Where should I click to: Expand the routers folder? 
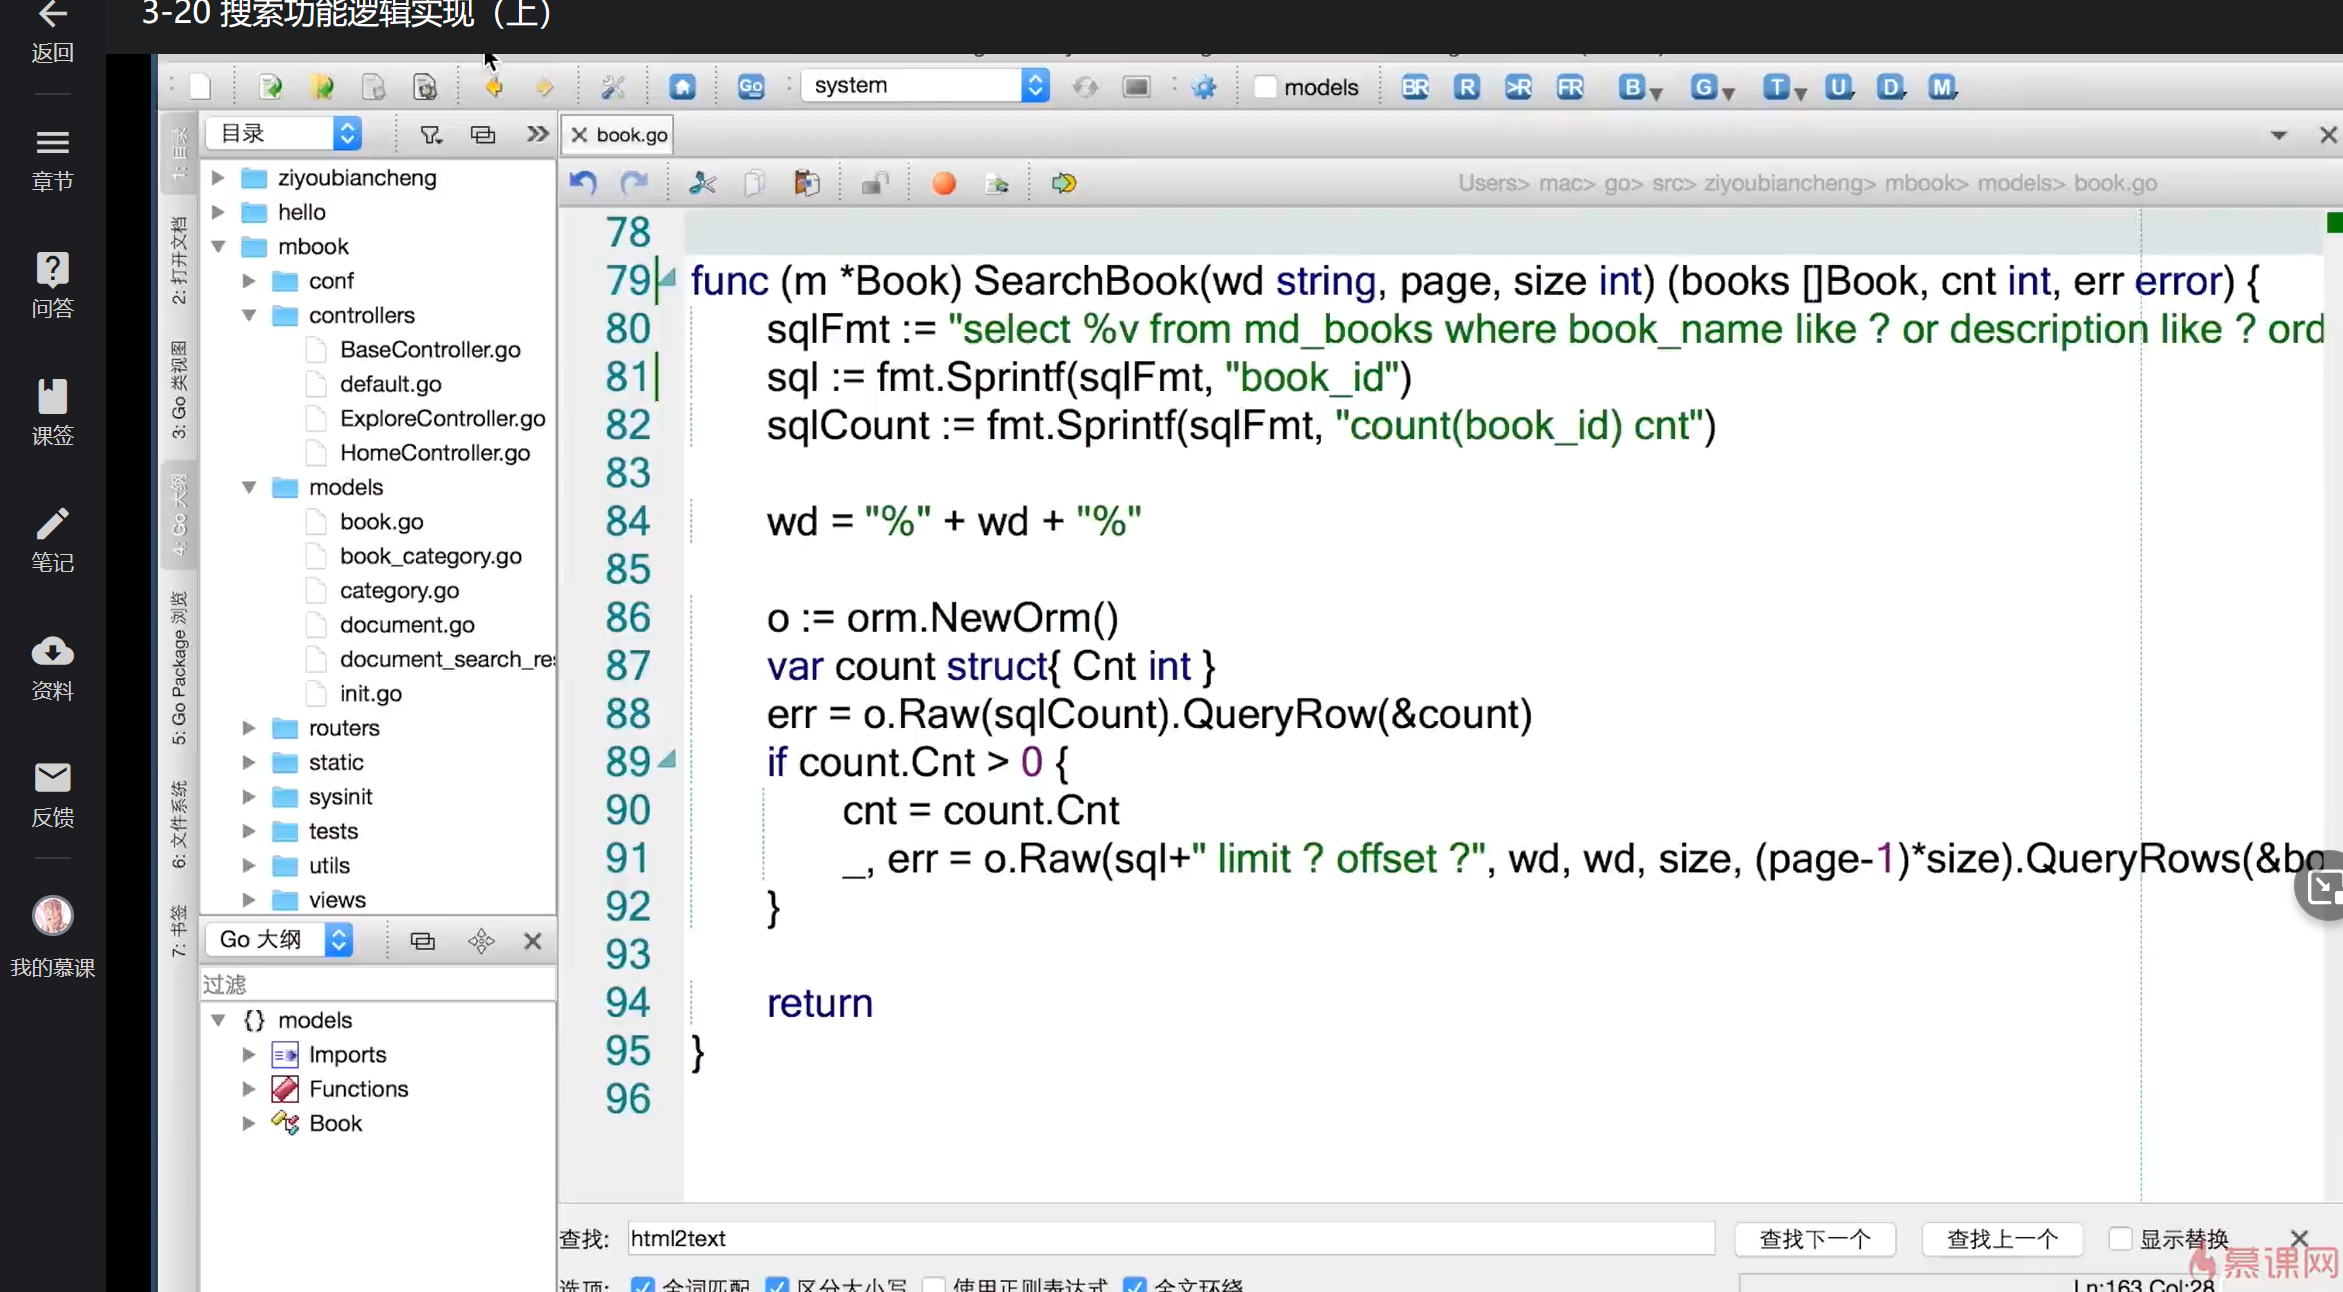249,728
